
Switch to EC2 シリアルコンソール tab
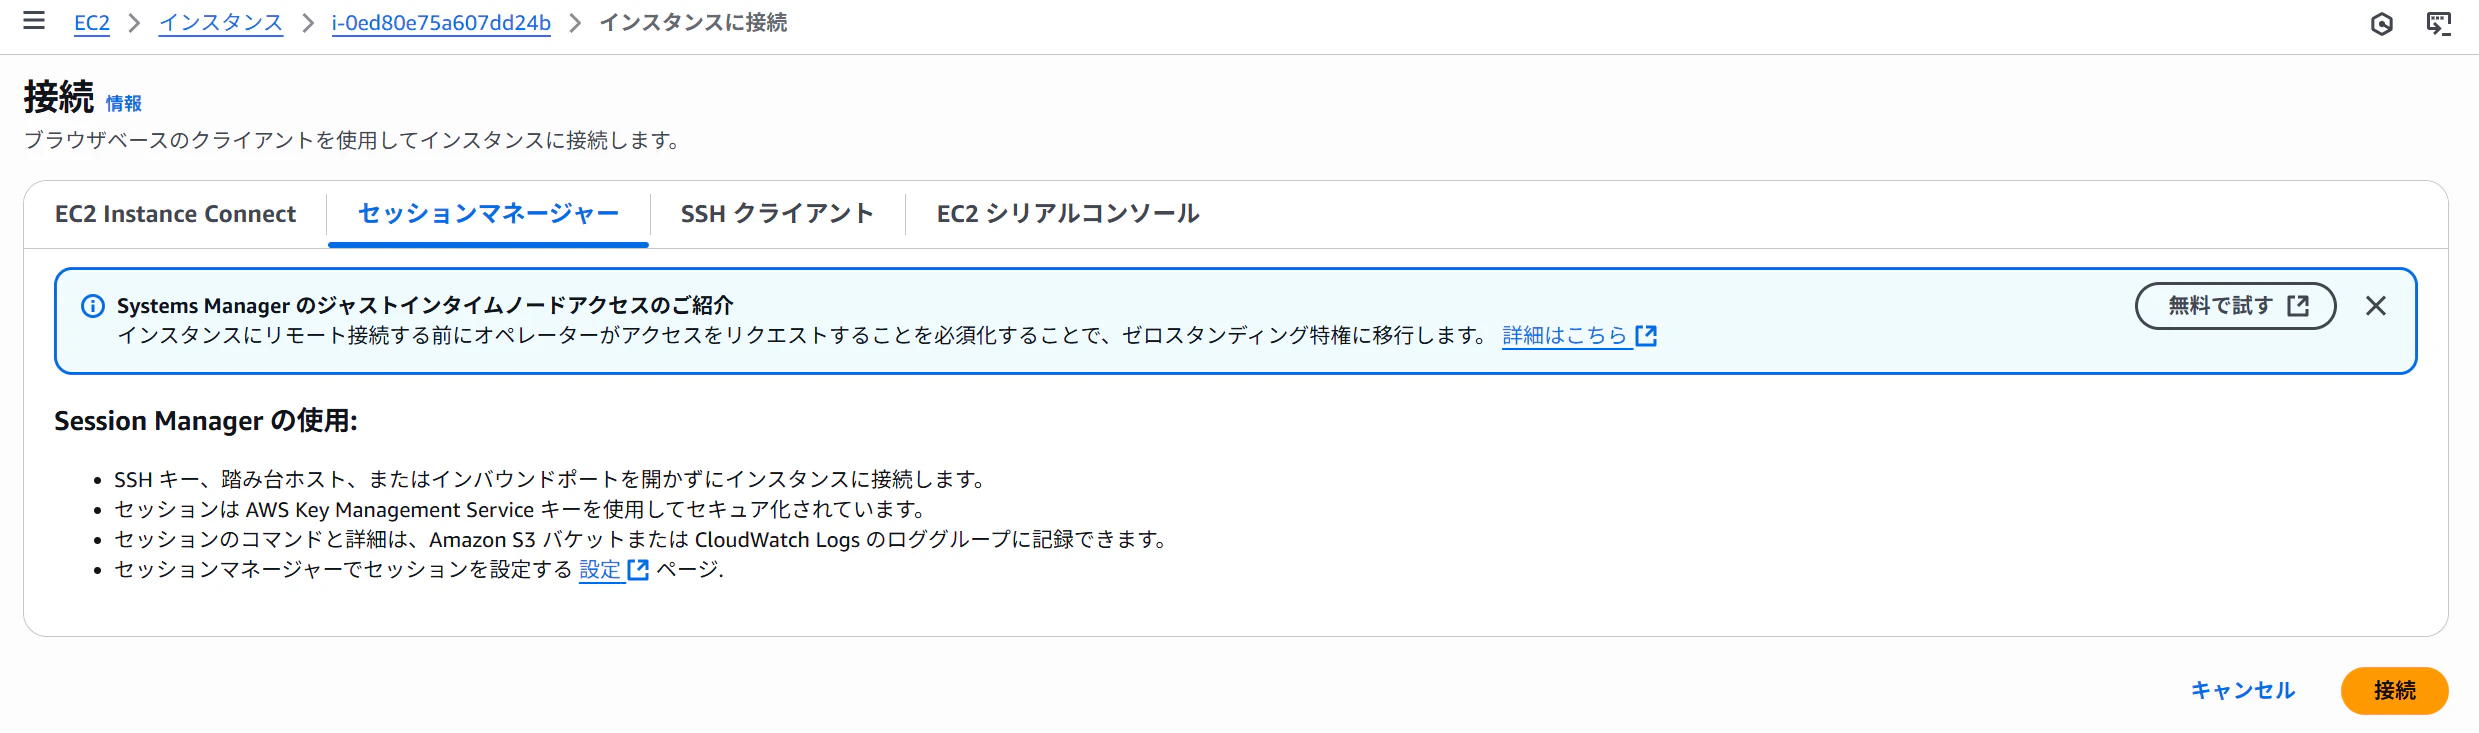1067,214
